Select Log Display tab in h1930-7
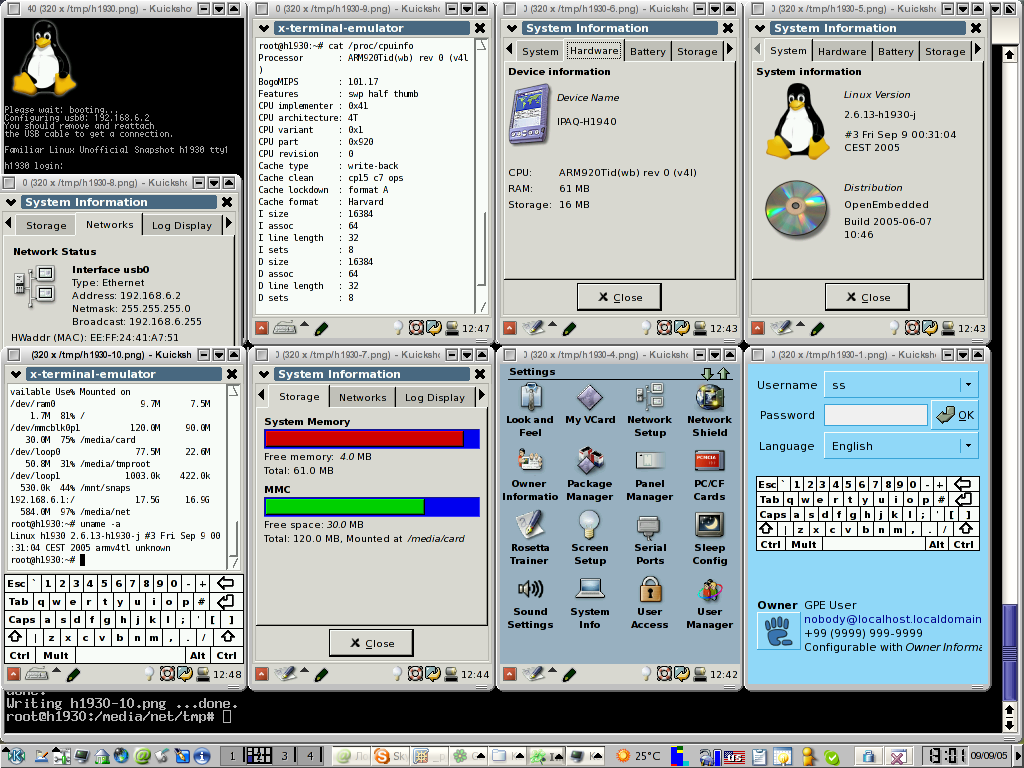 434,397
